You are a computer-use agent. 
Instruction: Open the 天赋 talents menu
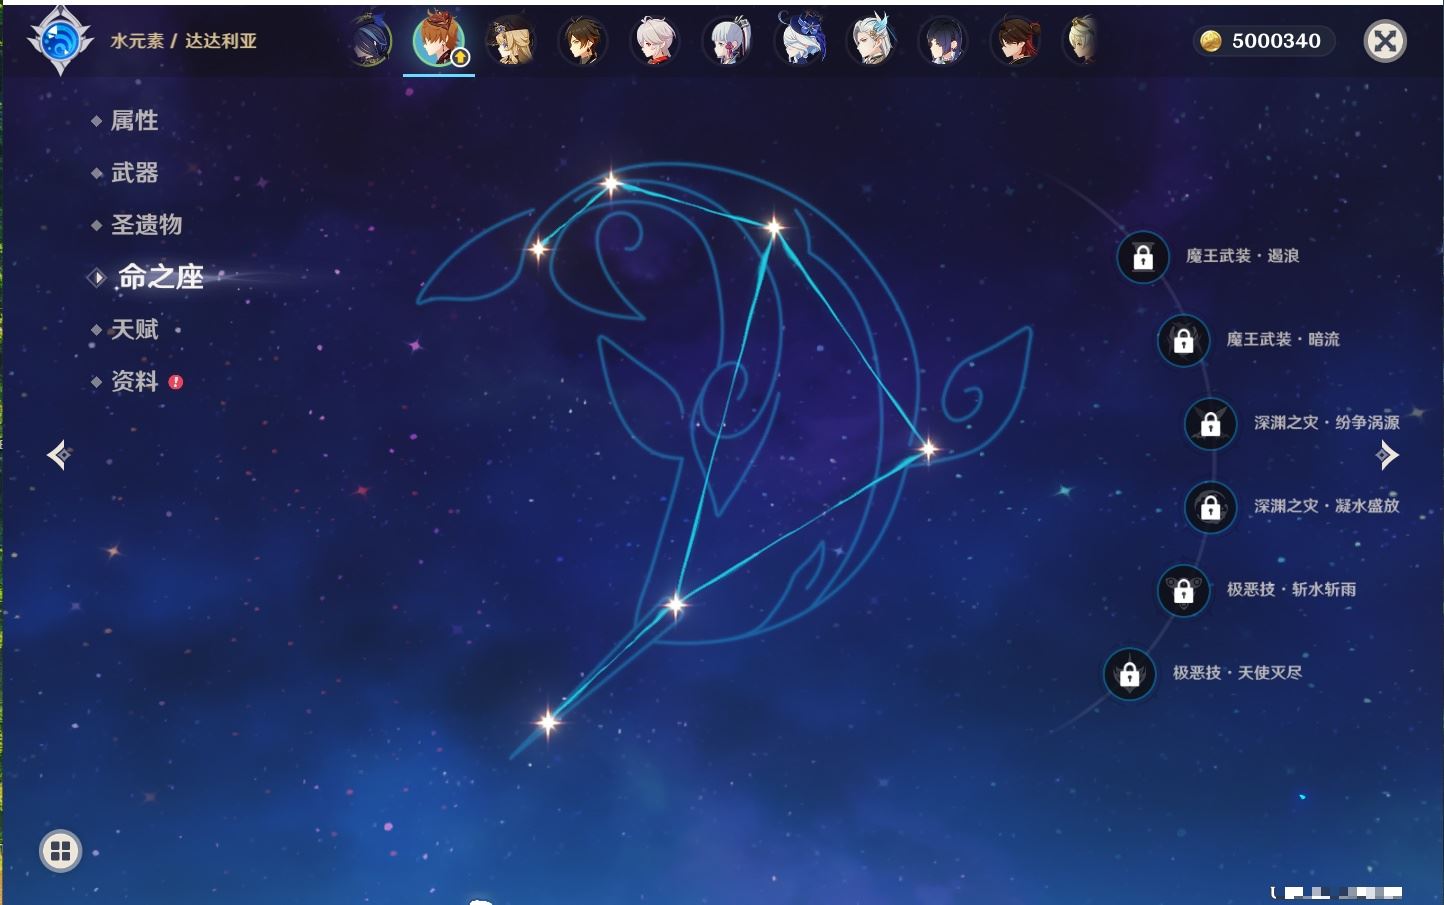pos(134,329)
